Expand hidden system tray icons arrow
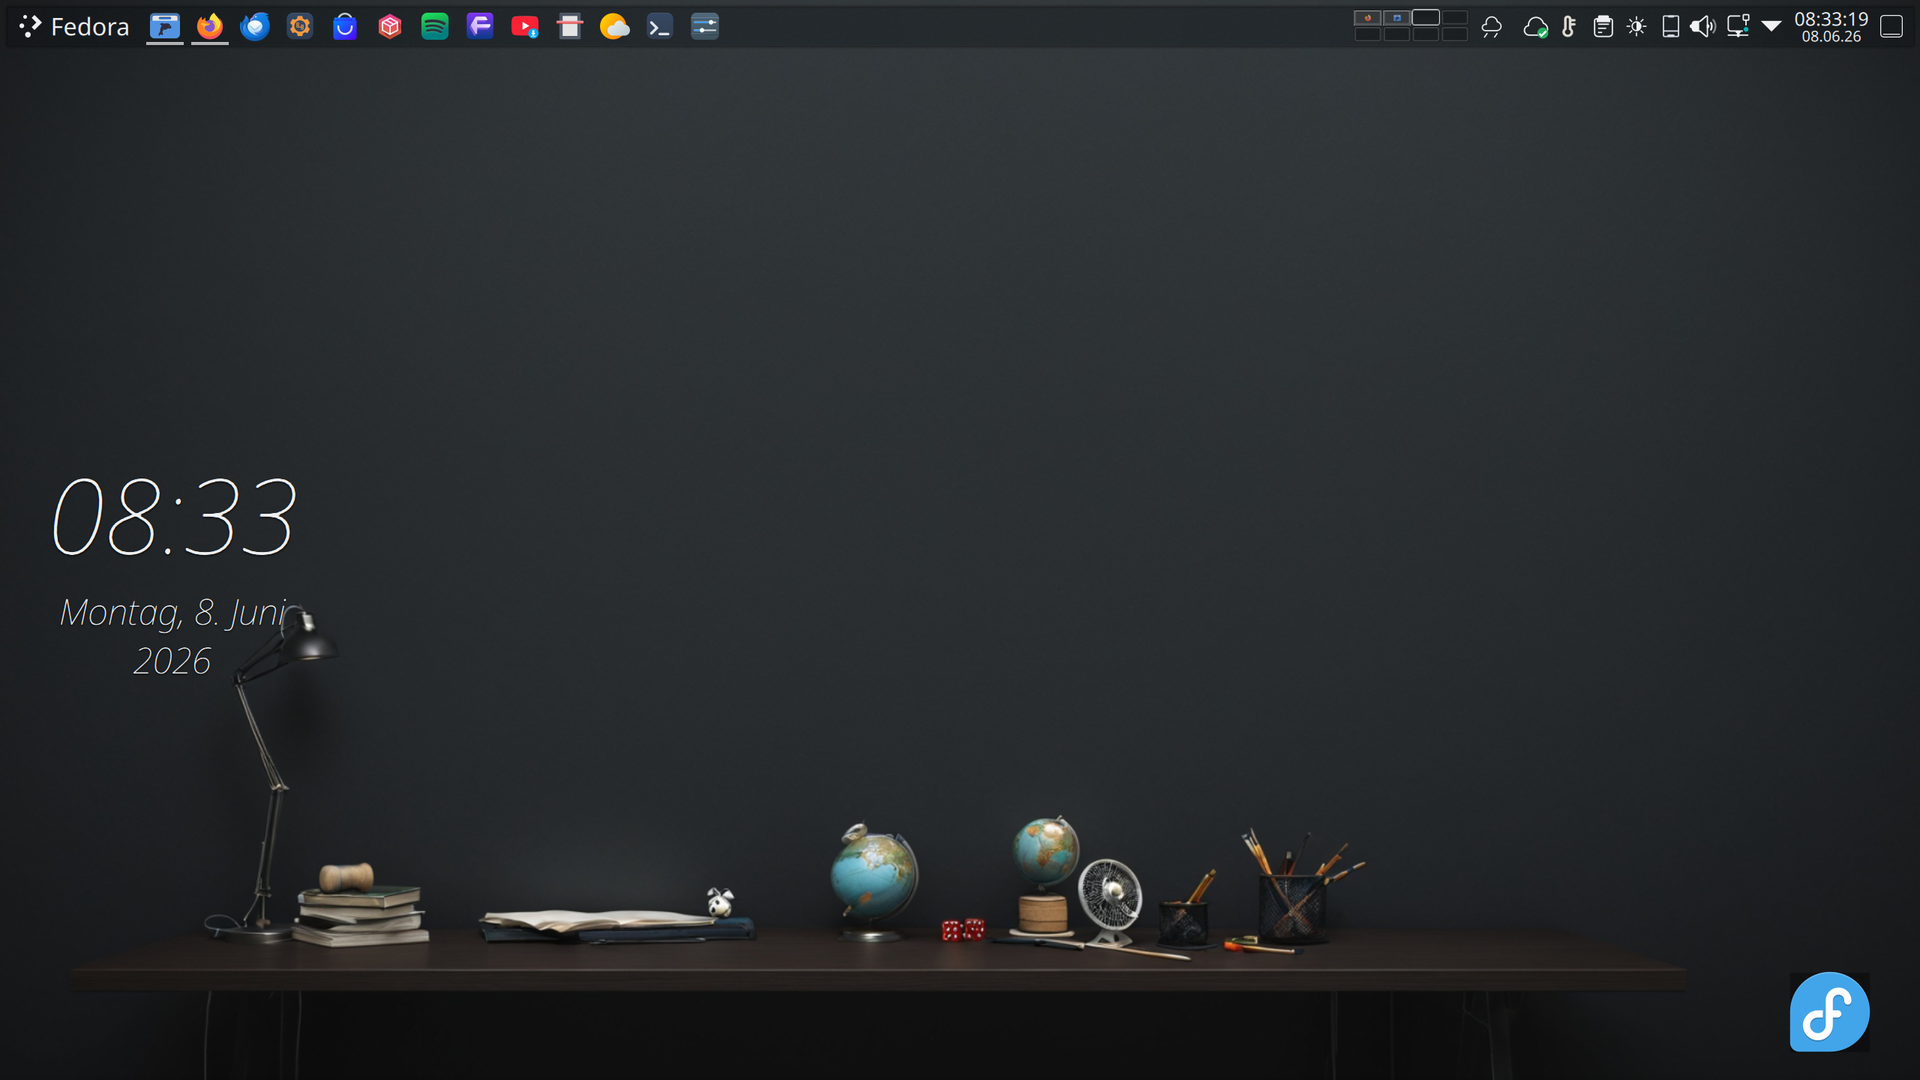 coord(1771,26)
